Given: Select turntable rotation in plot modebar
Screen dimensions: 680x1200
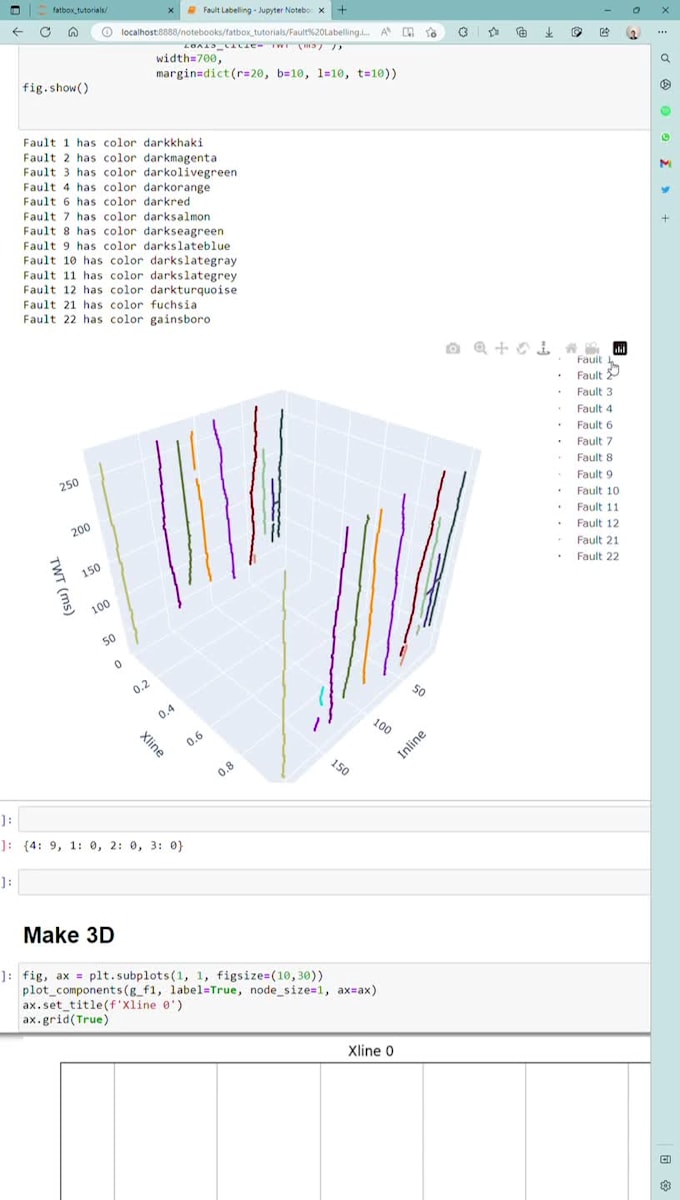Looking at the screenshot, I should tap(543, 348).
